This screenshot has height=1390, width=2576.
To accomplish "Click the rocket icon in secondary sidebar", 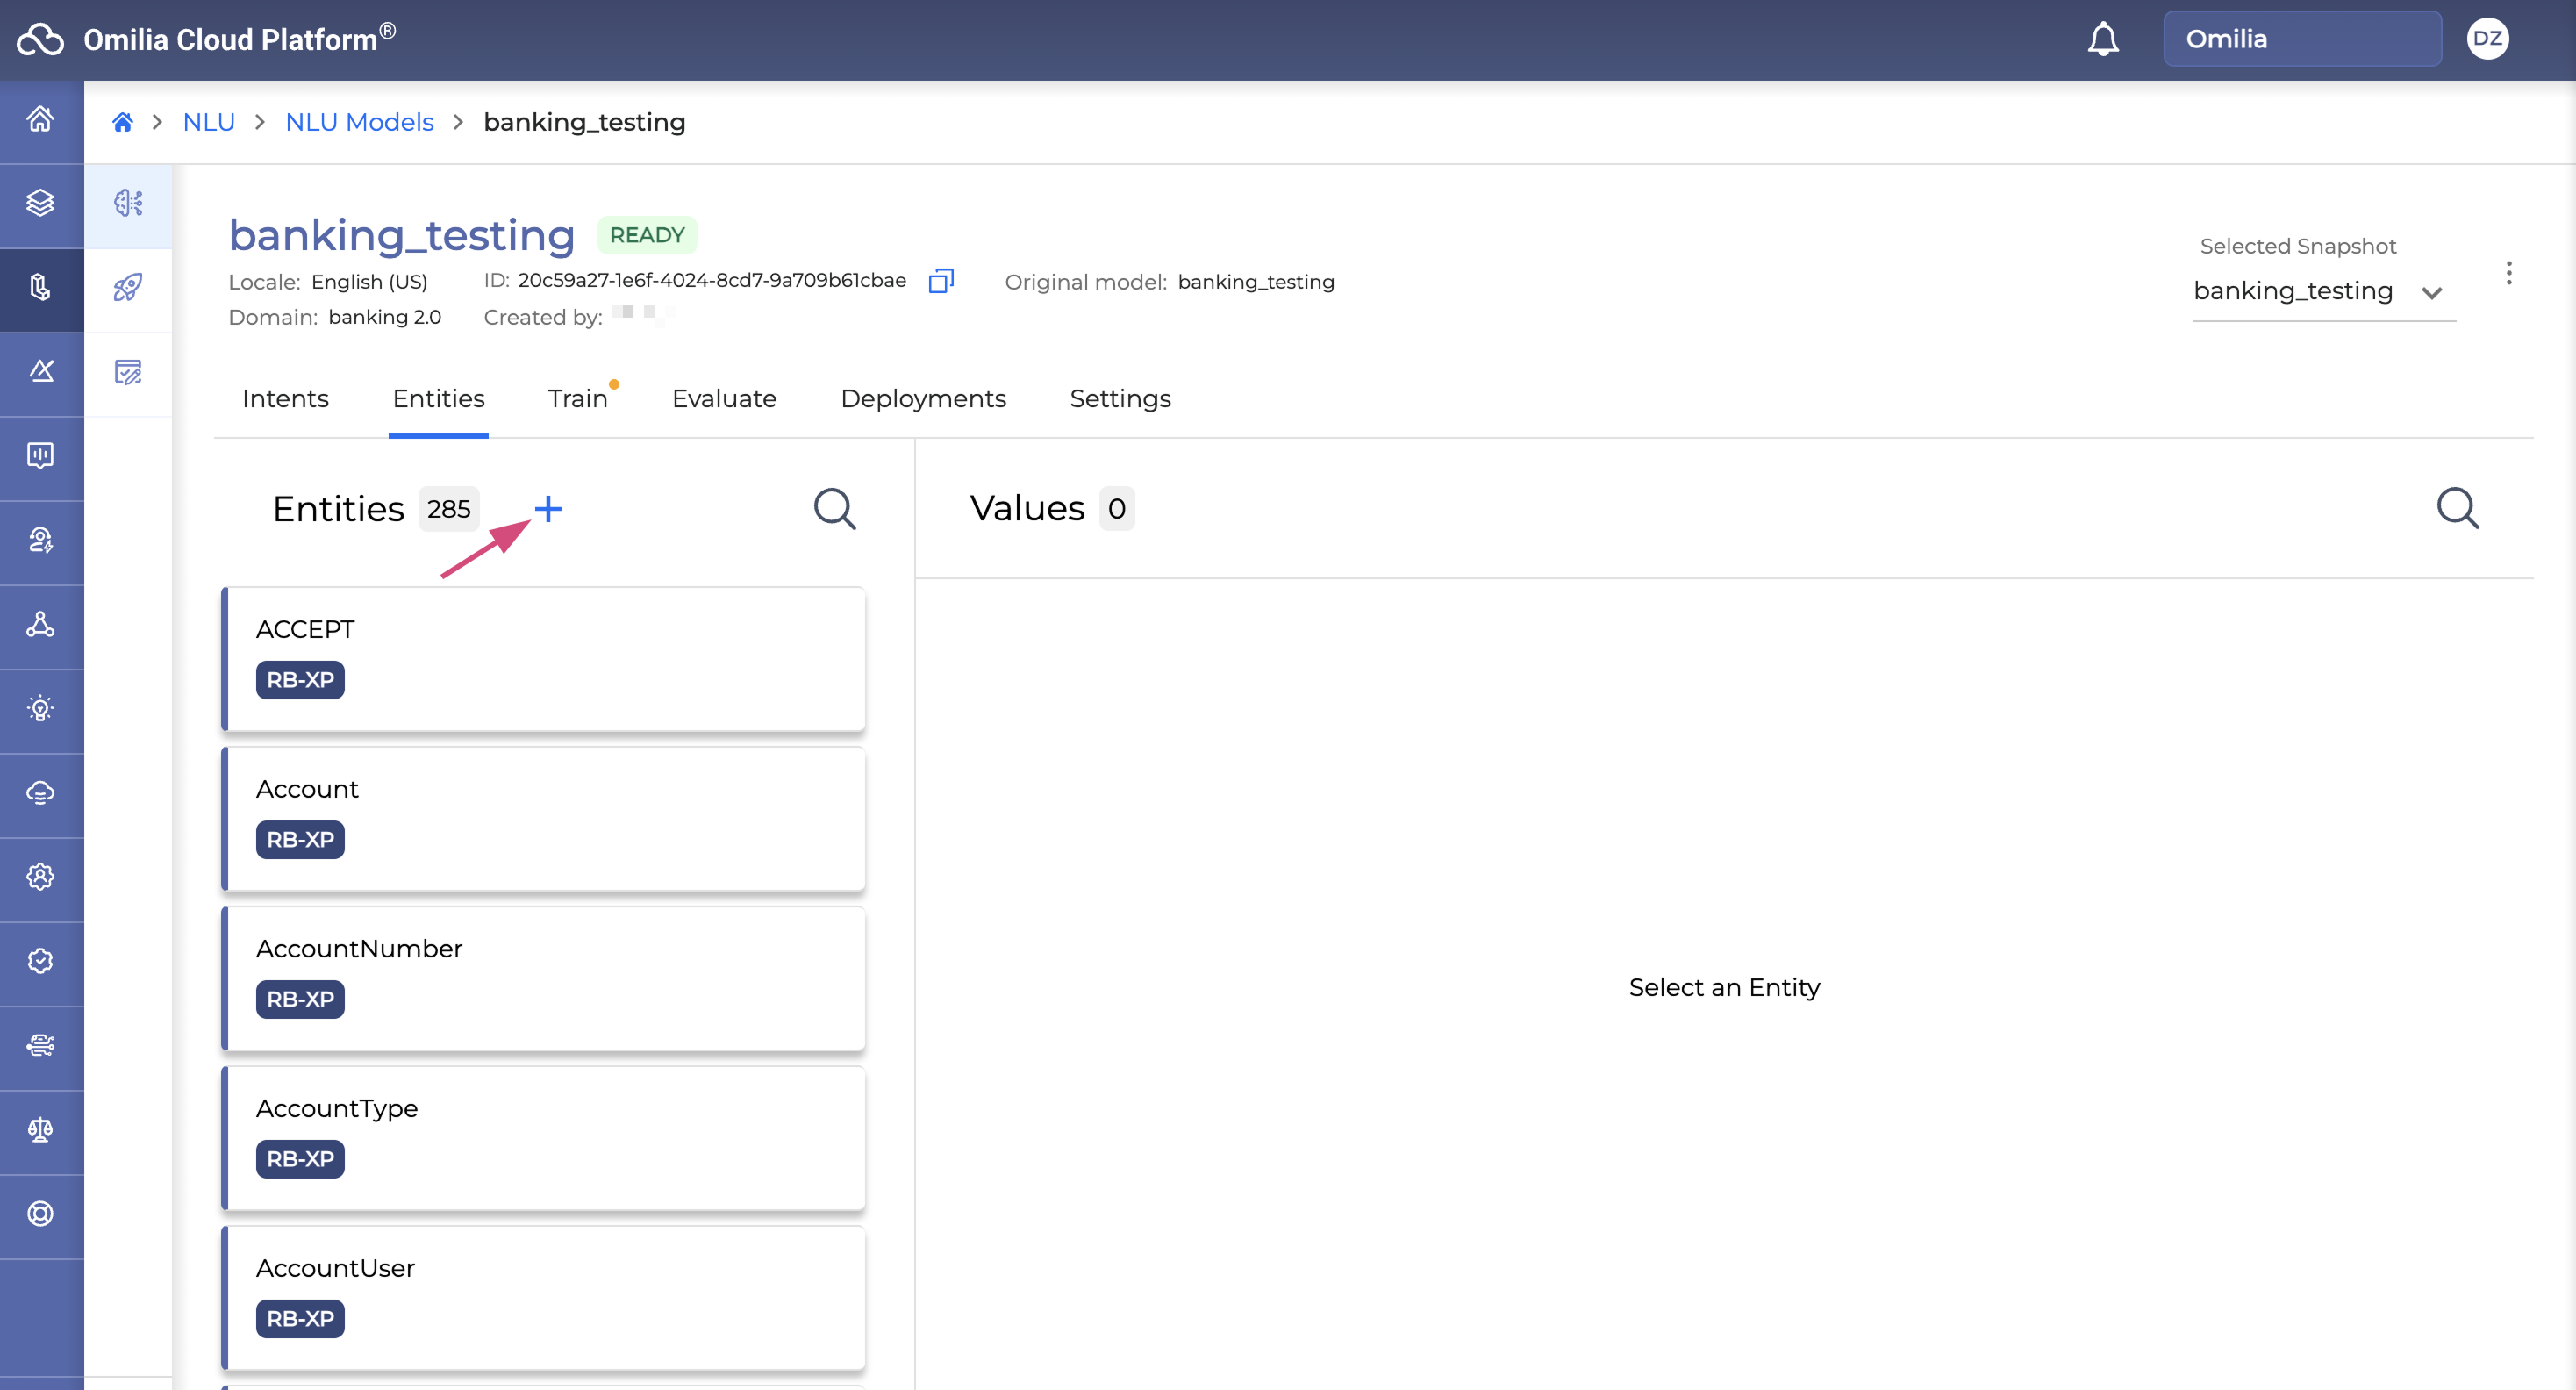I will [x=128, y=288].
